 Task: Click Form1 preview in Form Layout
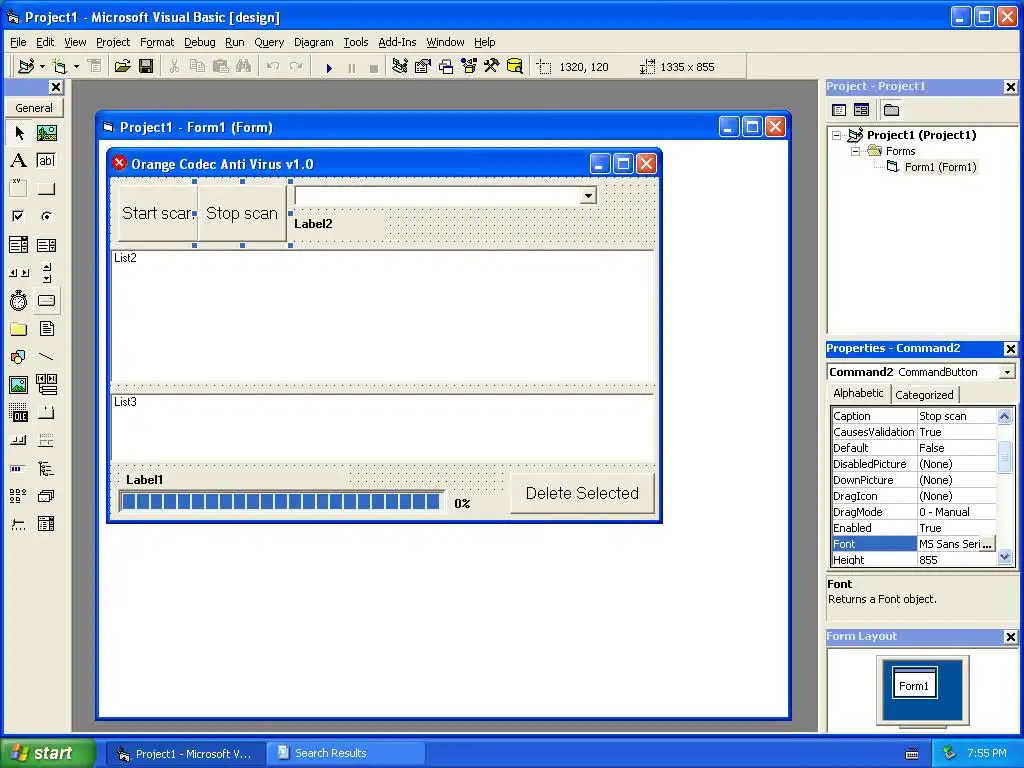pyautogui.click(x=914, y=683)
